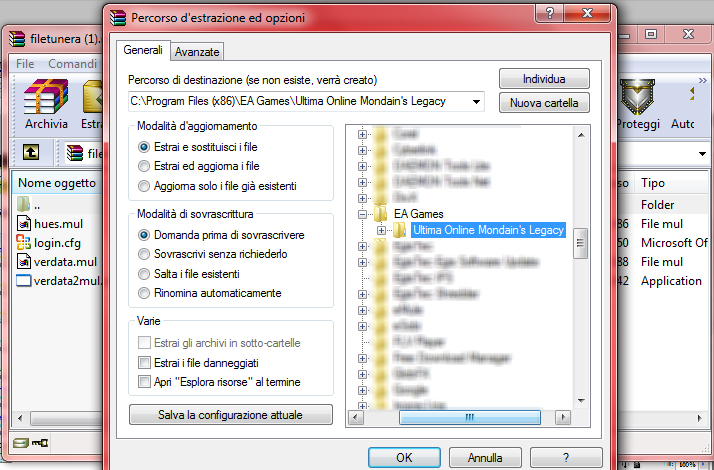Viewport: 714px width, 470px height.
Task: Click the Archivia toolbar icon
Action: coord(46,97)
